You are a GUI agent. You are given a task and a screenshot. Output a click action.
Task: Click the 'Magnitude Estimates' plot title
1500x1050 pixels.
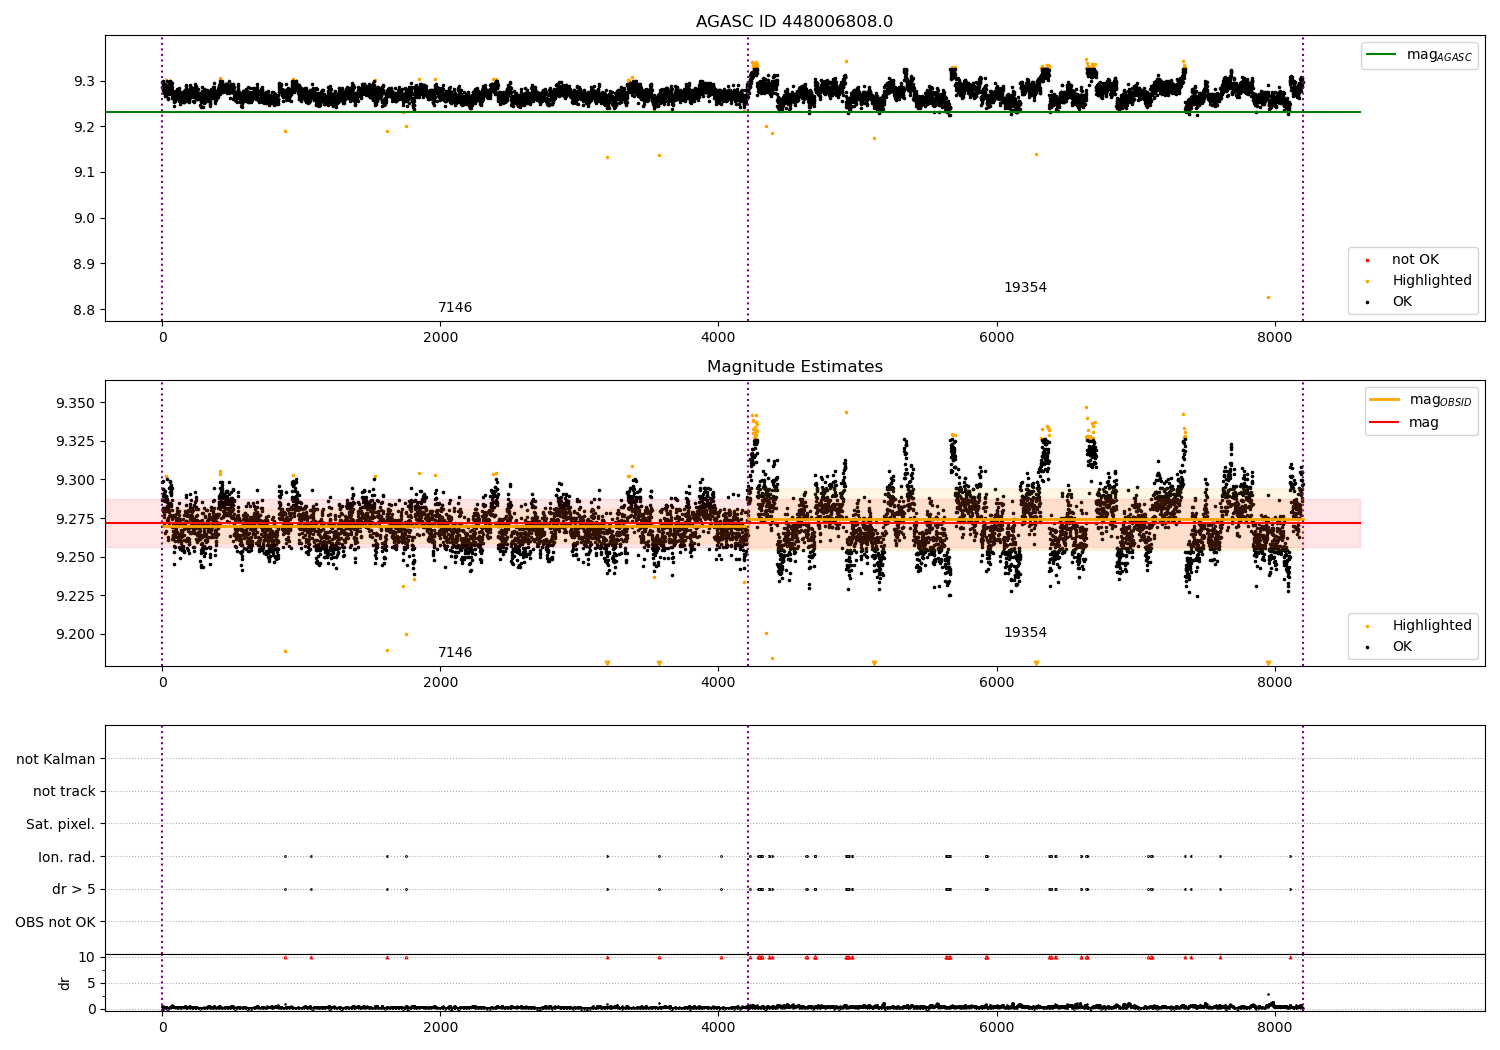(x=795, y=367)
